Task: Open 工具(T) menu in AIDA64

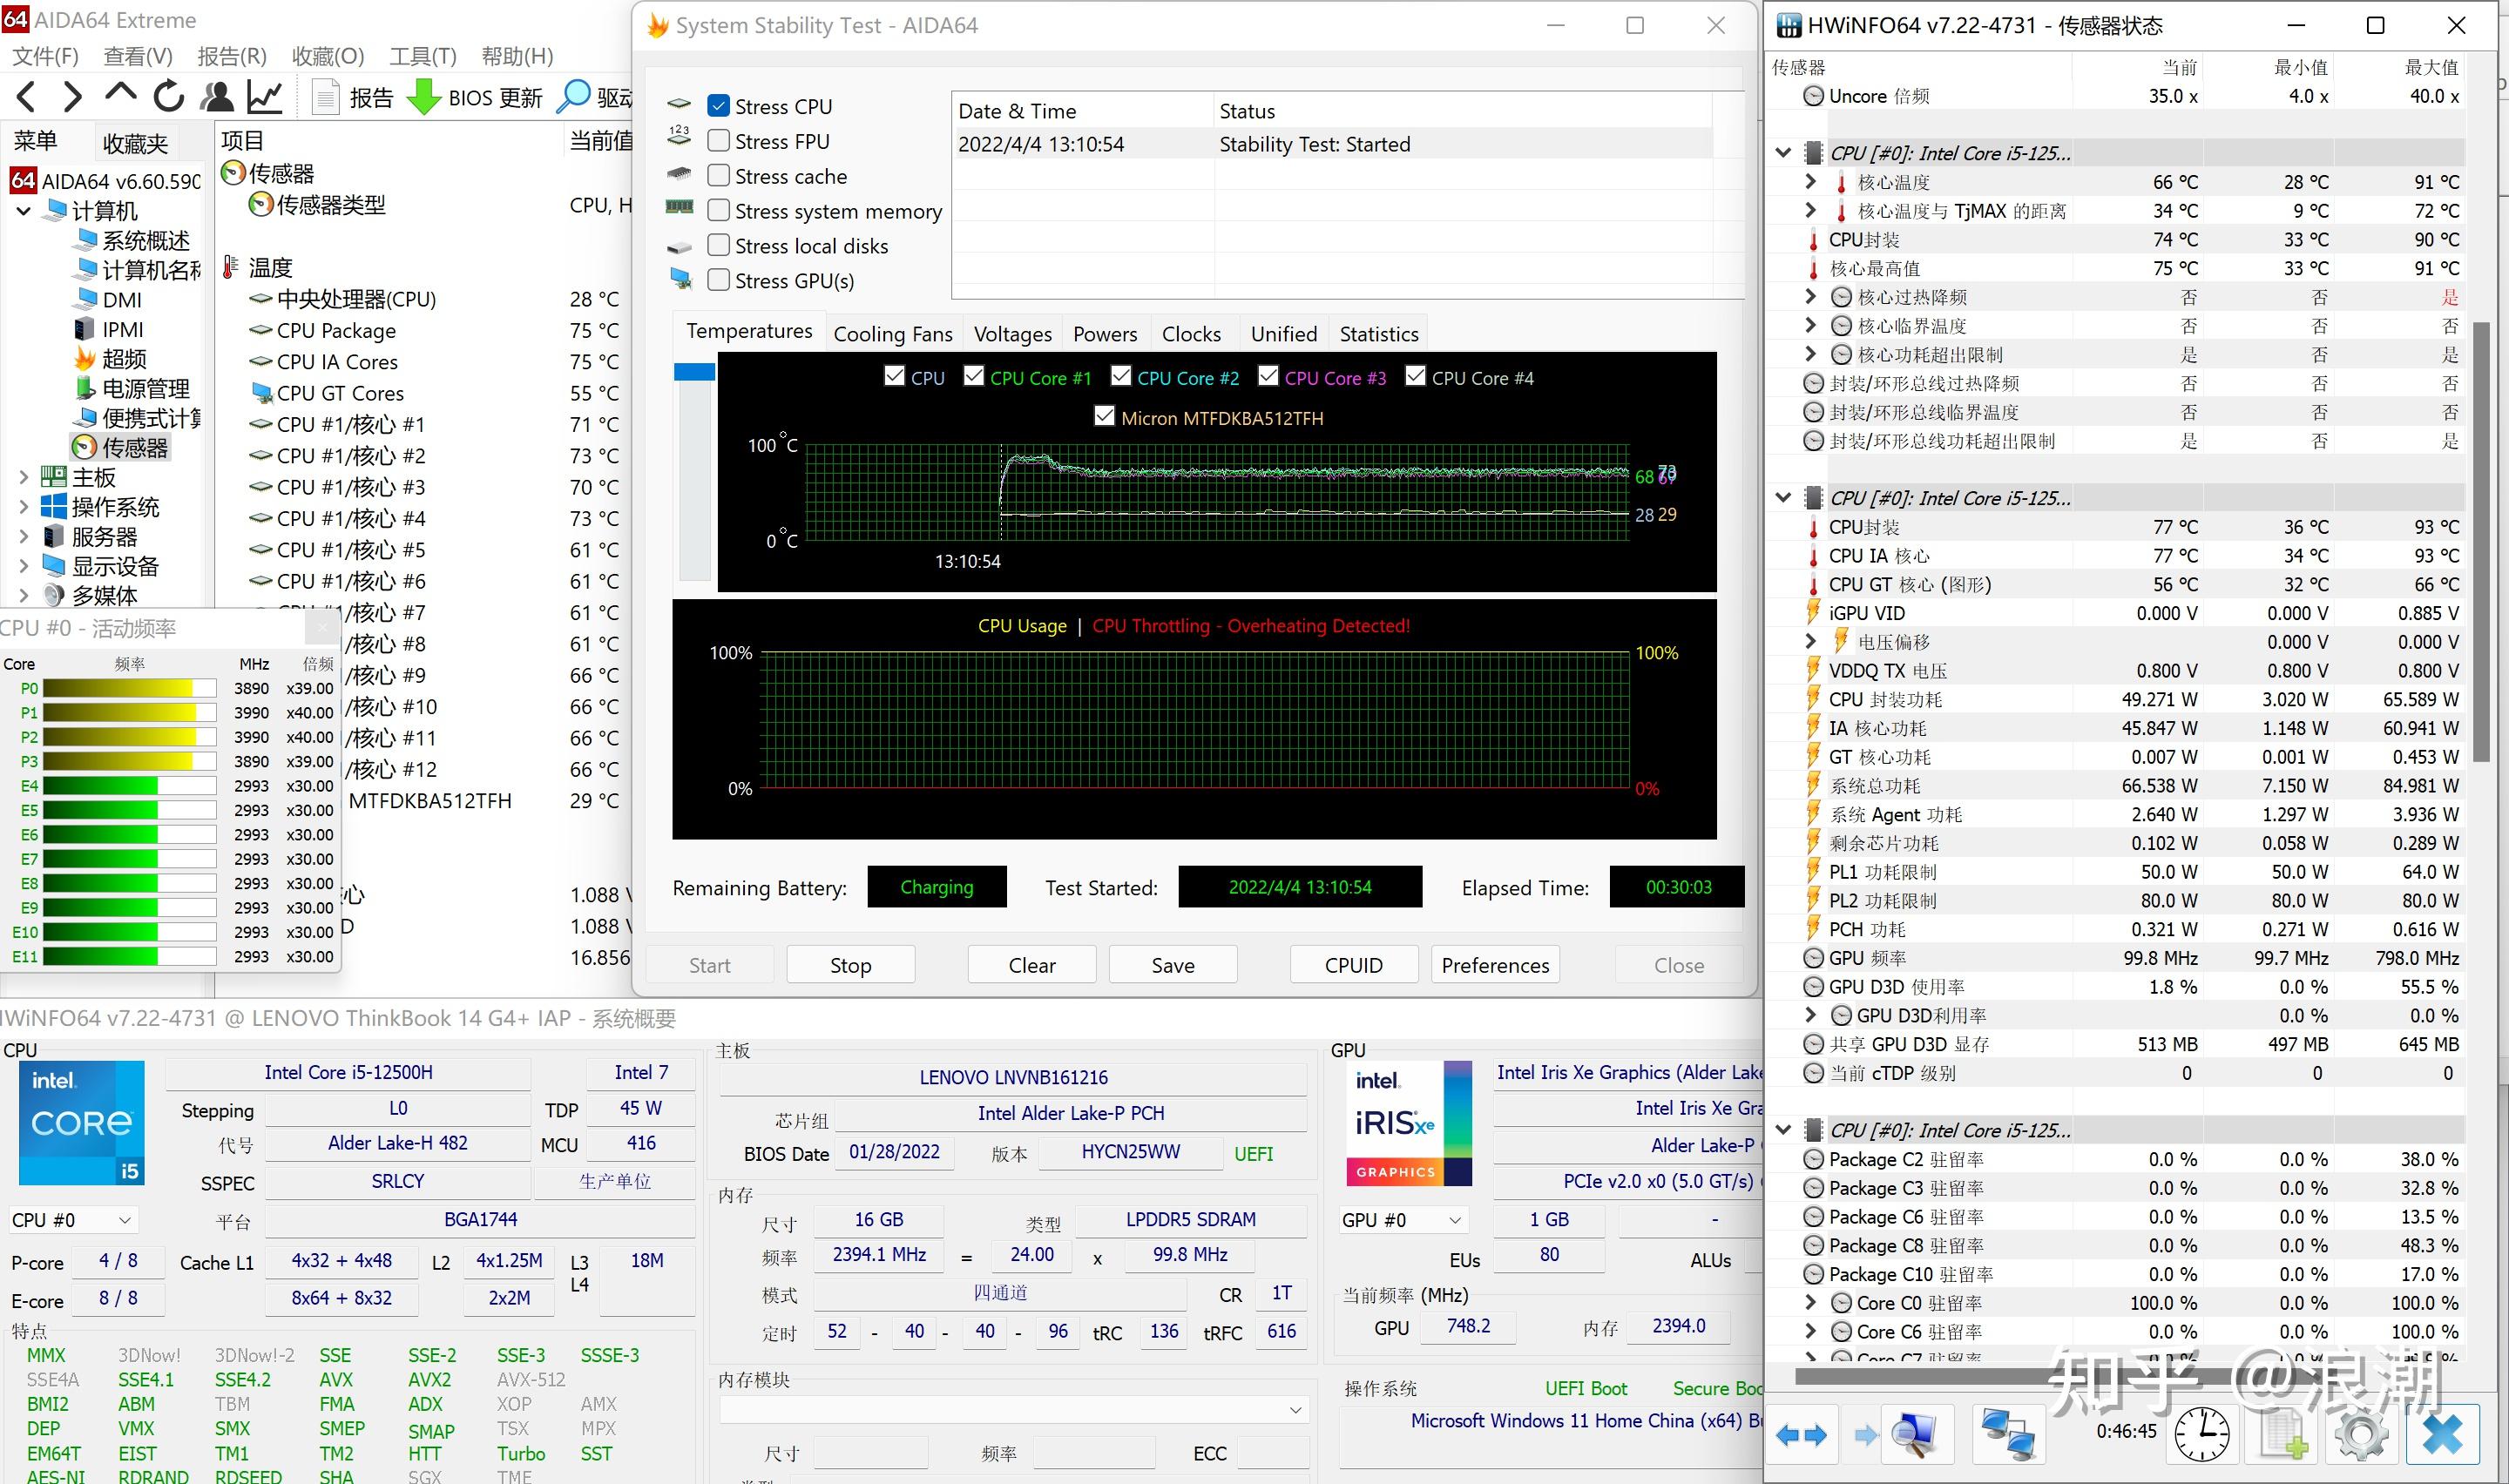Action: tap(423, 56)
